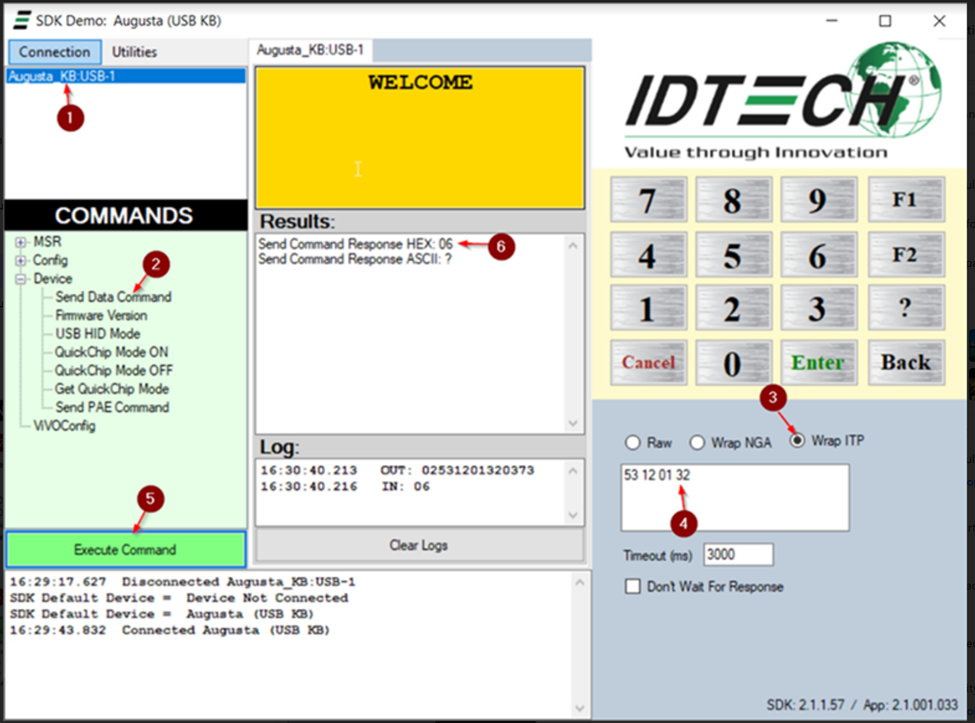975x723 pixels.
Task: Click keypad digit 1
Action: [649, 308]
